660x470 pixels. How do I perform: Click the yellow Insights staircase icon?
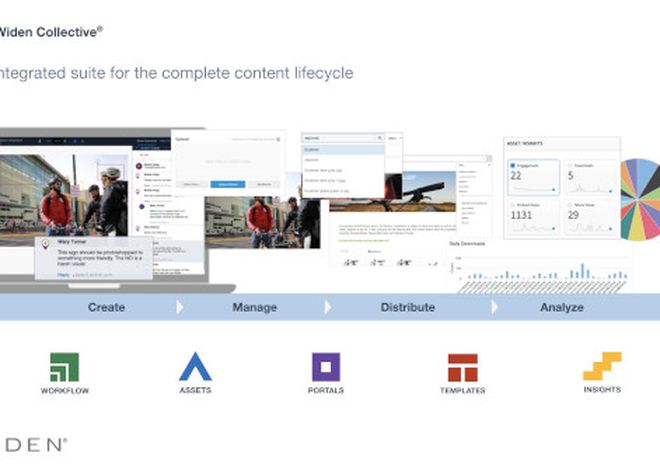[x=602, y=366]
